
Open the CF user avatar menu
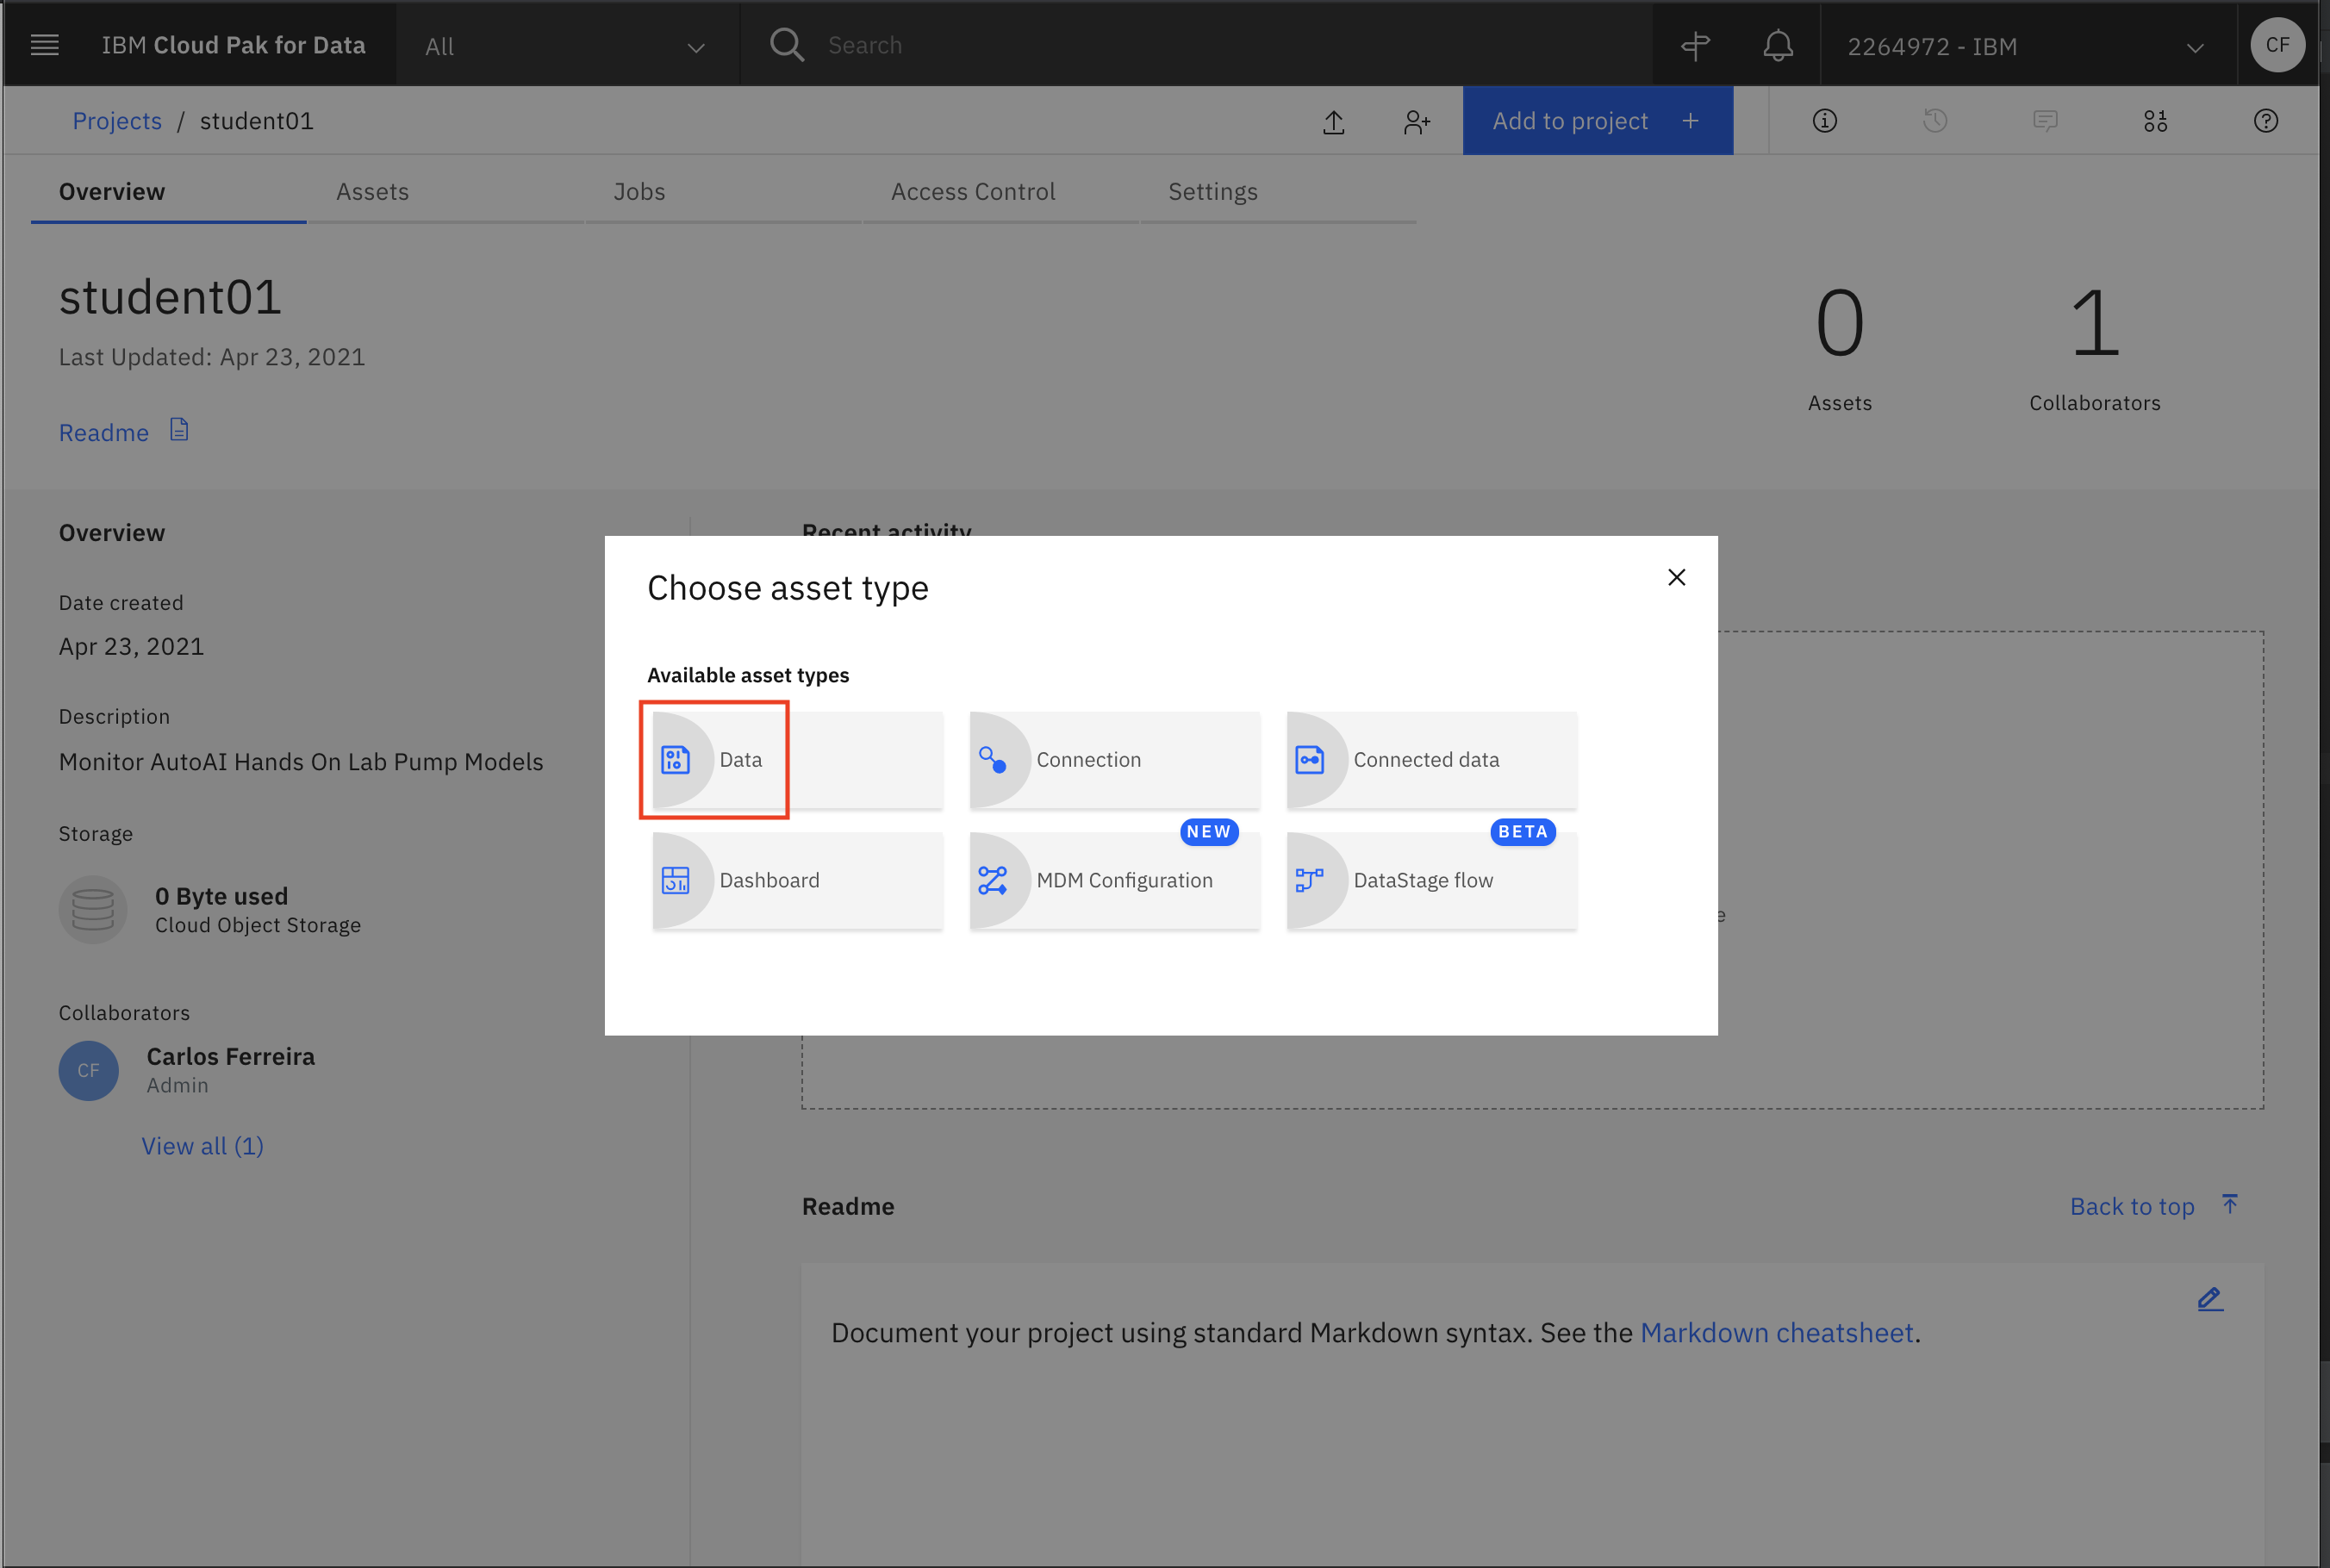(x=2277, y=45)
